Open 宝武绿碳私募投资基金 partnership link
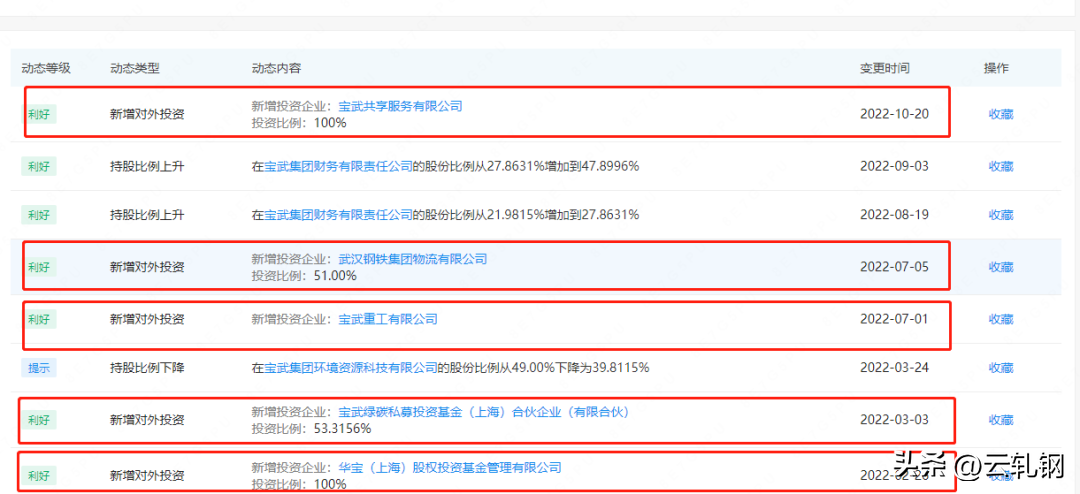 (x=484, y=412)
